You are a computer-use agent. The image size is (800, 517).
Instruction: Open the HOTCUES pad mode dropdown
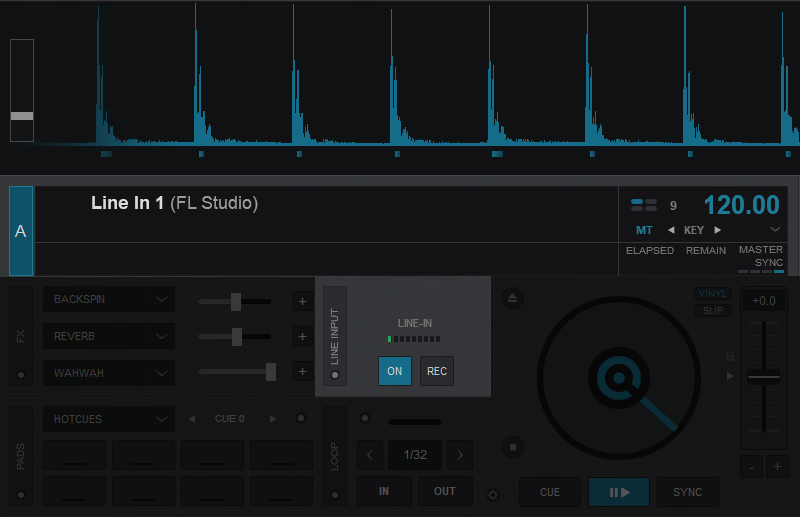coord(109,419)
